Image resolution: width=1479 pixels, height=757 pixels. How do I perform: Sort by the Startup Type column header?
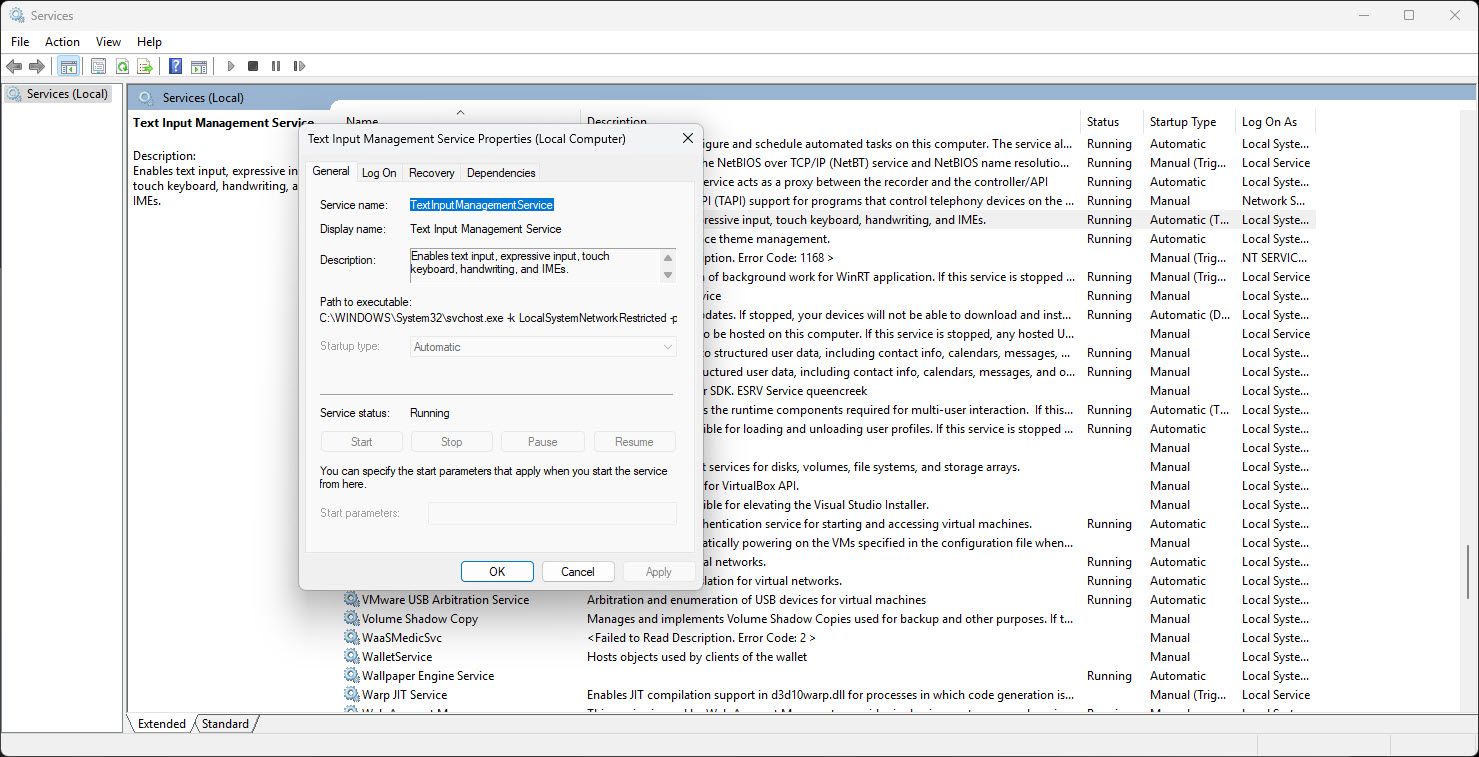coord(1189,122)
